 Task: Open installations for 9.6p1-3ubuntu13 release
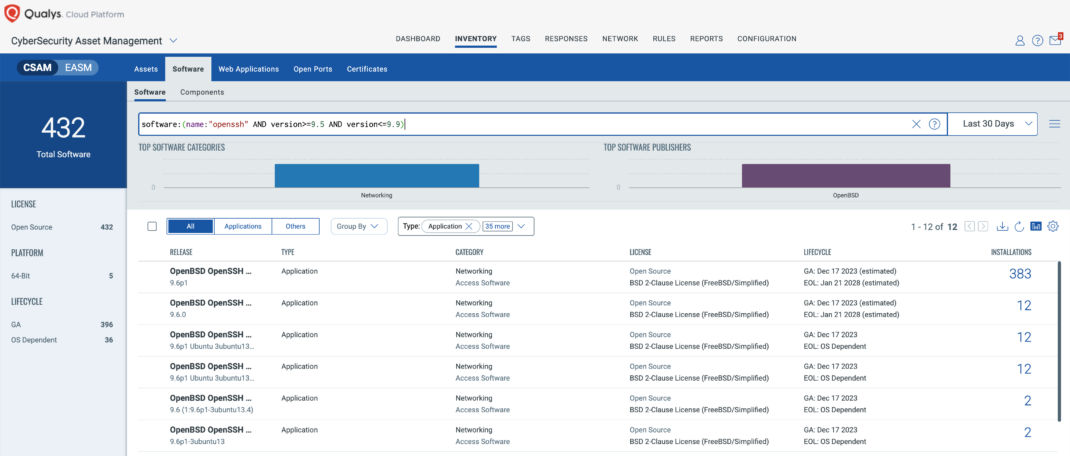tap(1027, 432)
